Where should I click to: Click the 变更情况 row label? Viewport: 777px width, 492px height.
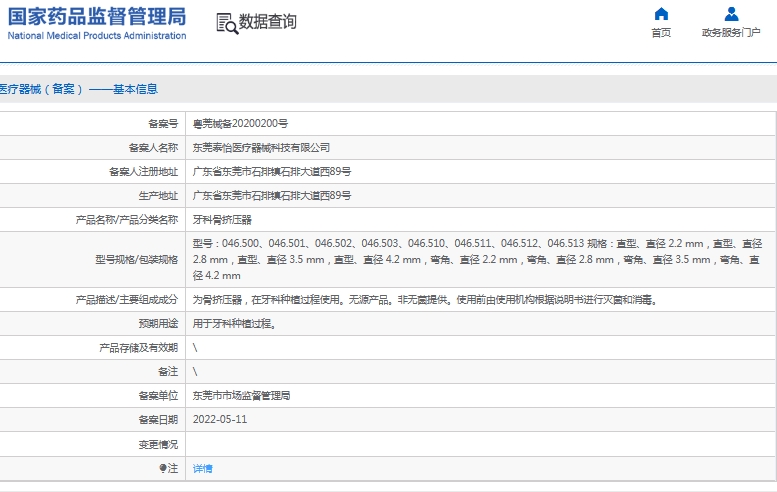coord(158,444)
